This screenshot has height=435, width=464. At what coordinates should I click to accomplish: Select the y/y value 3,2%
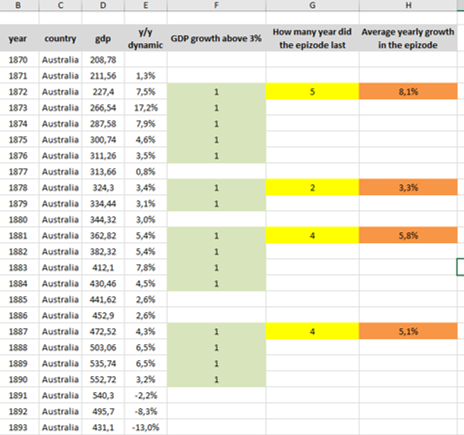146,380
